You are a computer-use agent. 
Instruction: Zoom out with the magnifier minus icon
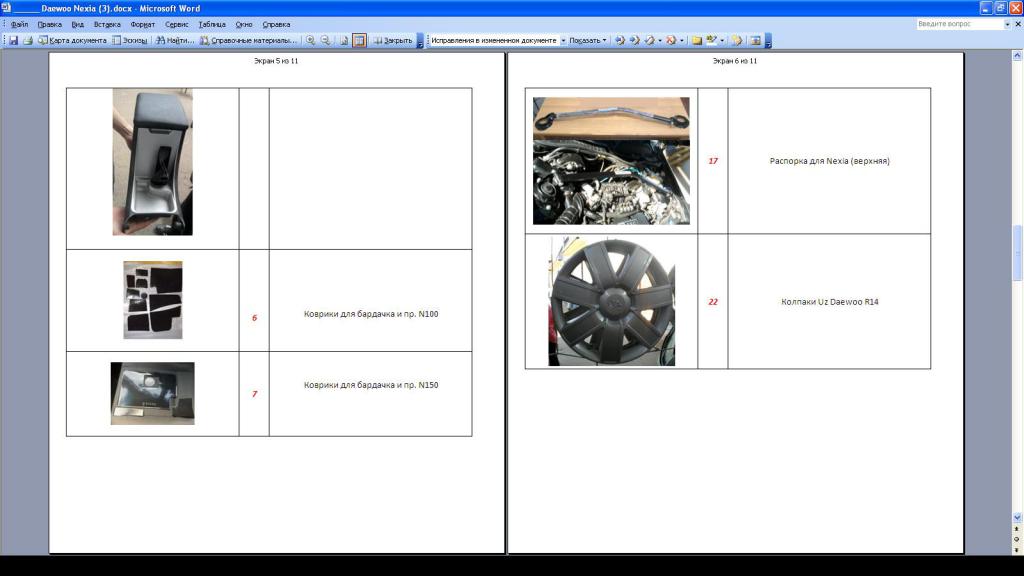[326, 41]
